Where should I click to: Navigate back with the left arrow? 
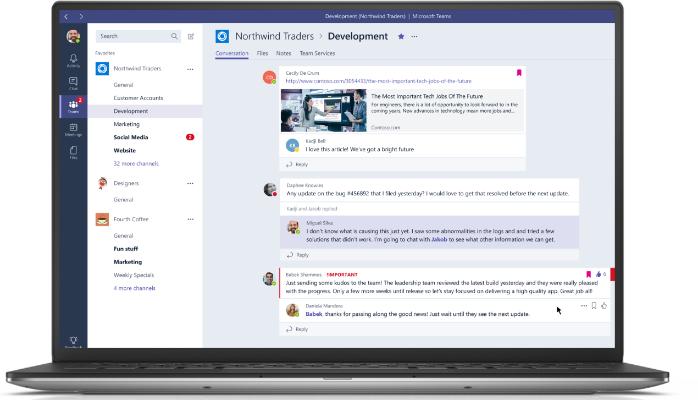[66, 16]
